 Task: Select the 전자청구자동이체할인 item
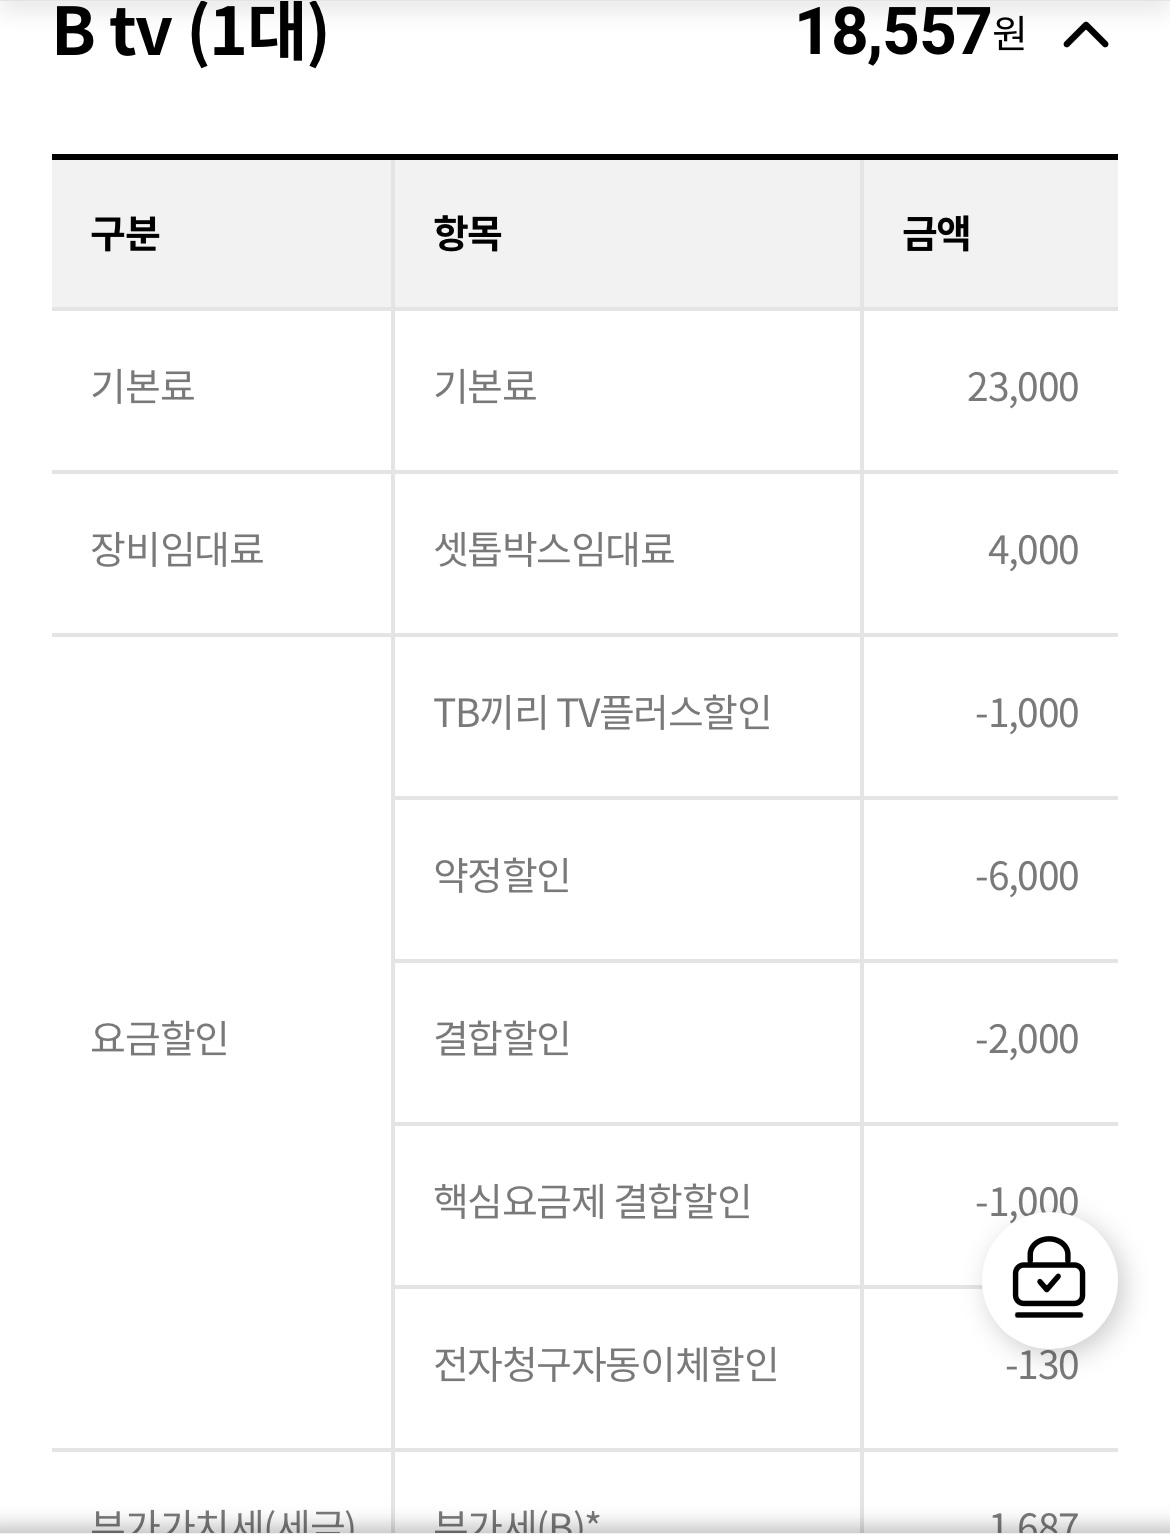pyautogui.click(x=606, y=1364)
